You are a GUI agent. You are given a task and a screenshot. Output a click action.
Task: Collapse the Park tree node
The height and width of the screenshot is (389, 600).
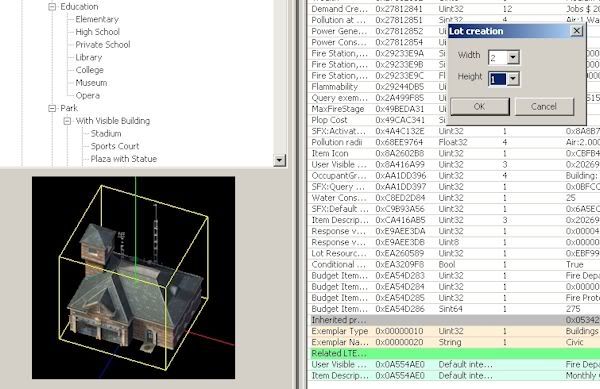point(52,109)
